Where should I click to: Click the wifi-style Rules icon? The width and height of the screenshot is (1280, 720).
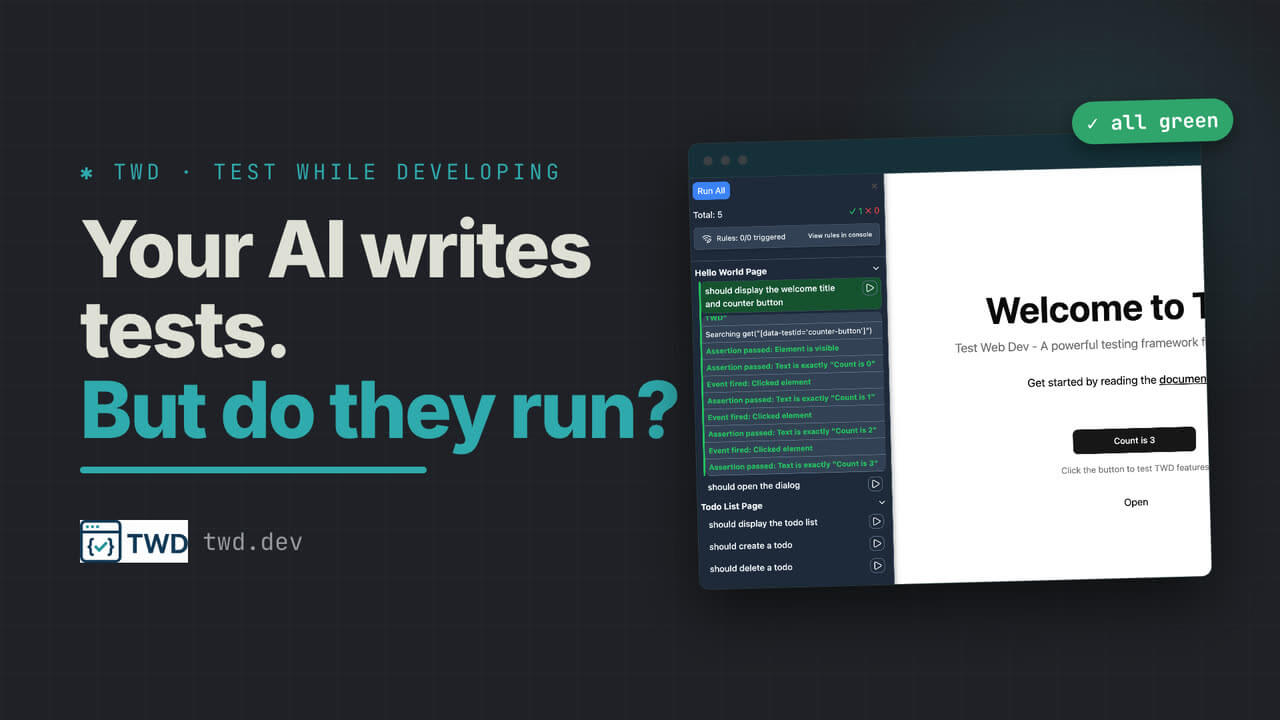707,238
